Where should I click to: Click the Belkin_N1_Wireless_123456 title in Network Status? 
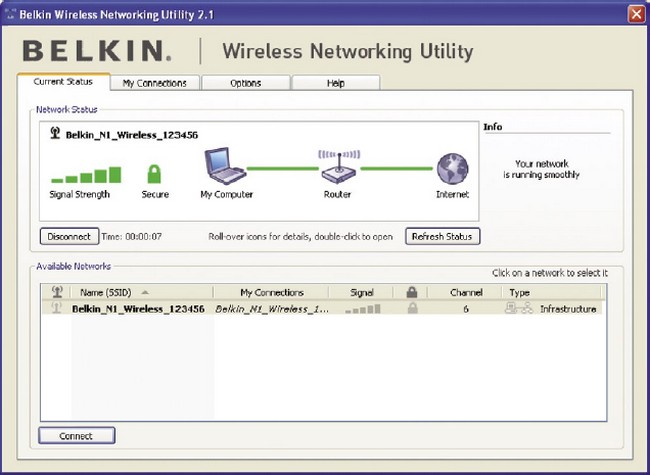(x=132, y=135)
